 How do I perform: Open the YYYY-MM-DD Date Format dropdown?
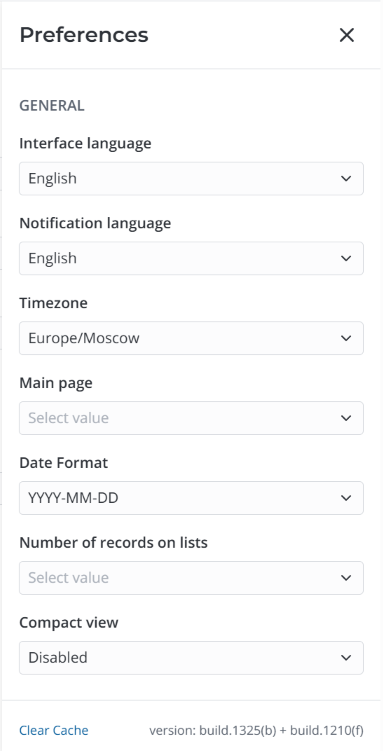coord(192,498)
